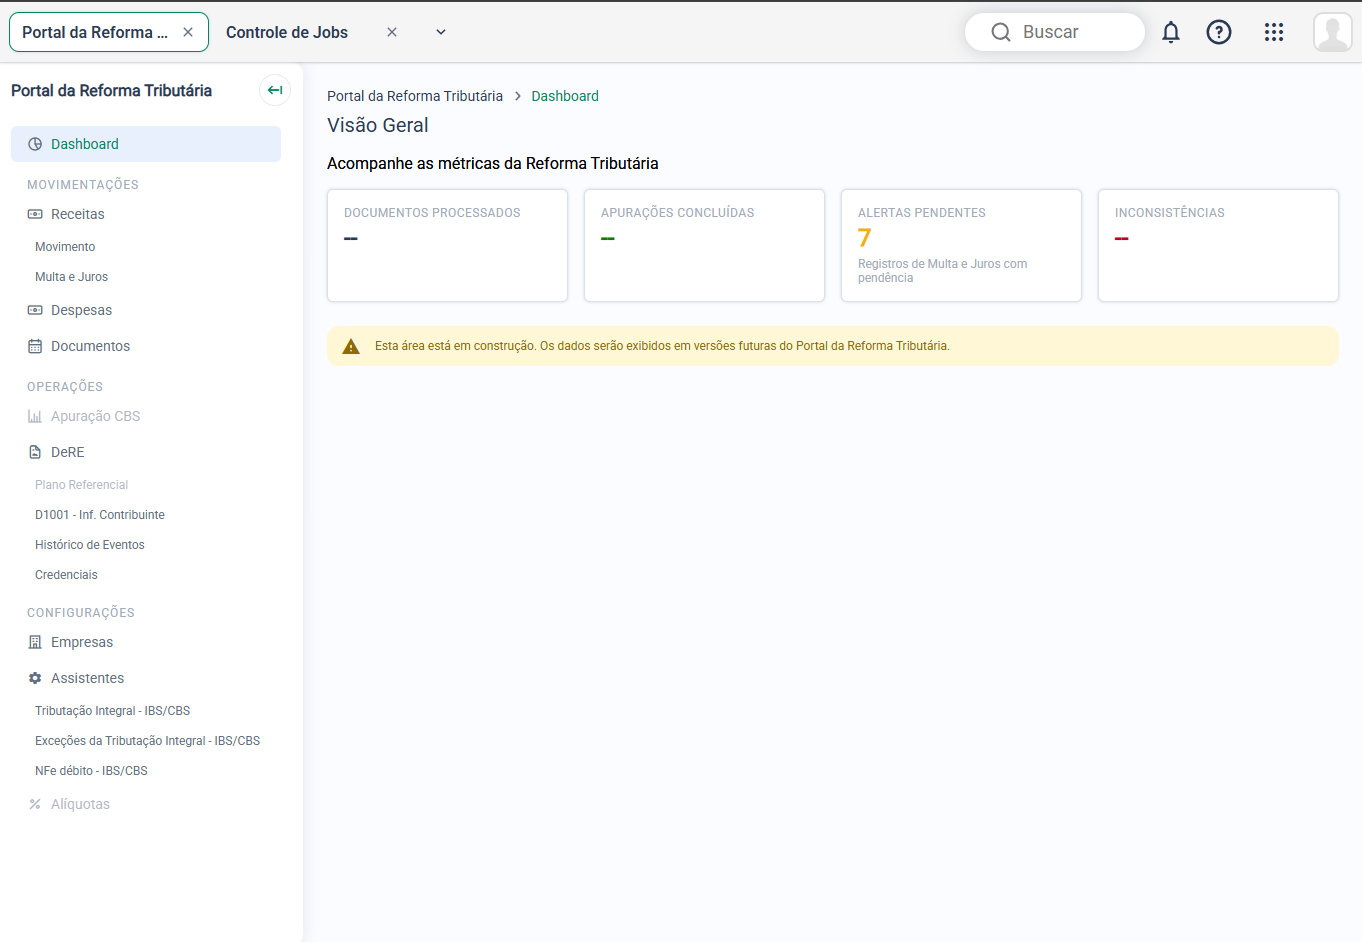This screenshot has height=942, width=1362.
Task: Click the sidebar title Portal da Reforma Tributária
Action: 111,90
